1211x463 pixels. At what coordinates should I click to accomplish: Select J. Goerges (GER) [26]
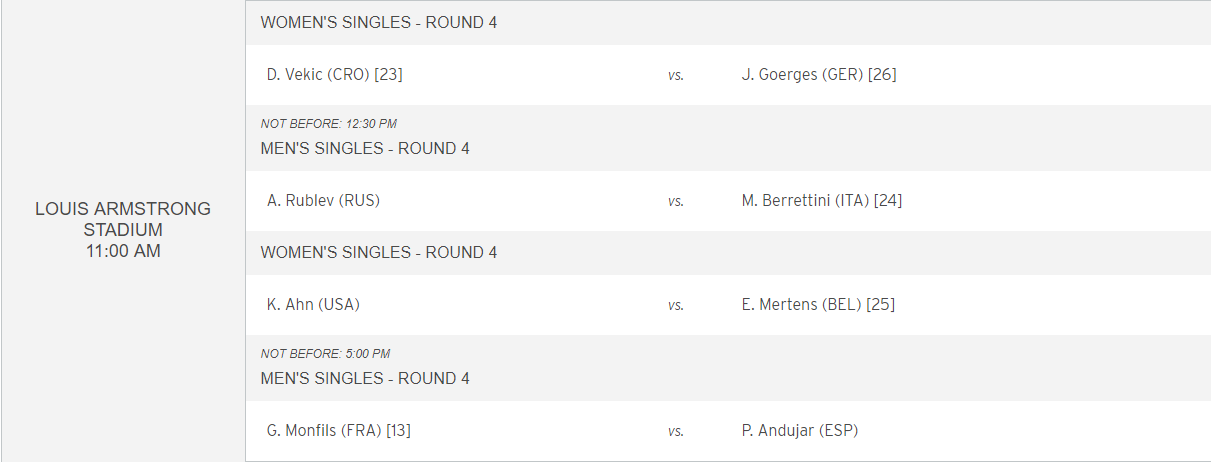[819, 74]
